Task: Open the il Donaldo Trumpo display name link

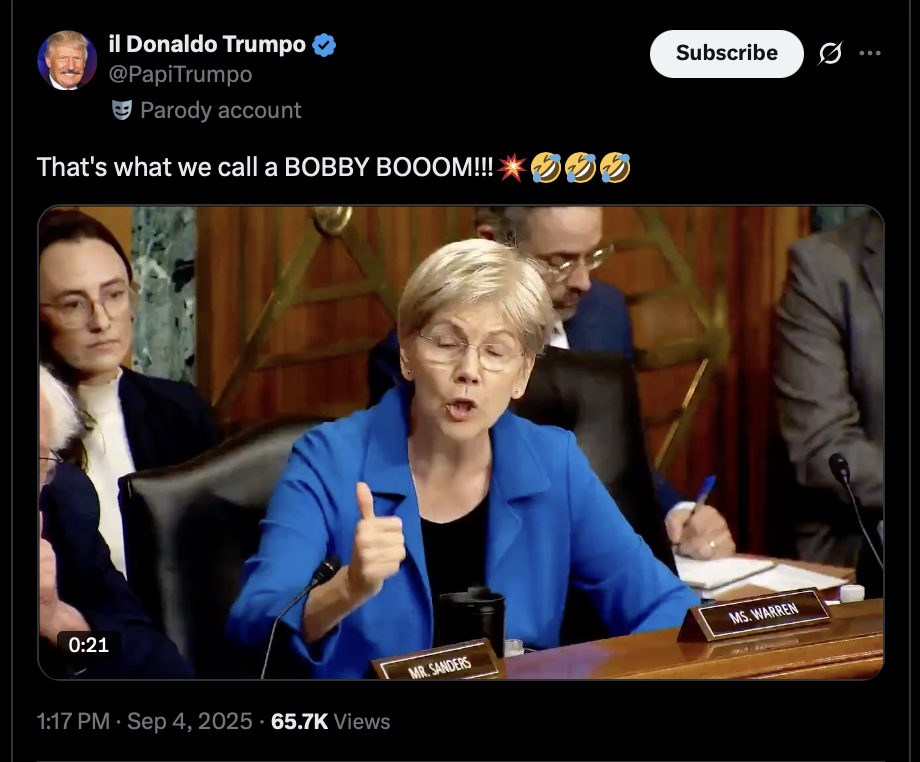Action: (207, 45)
